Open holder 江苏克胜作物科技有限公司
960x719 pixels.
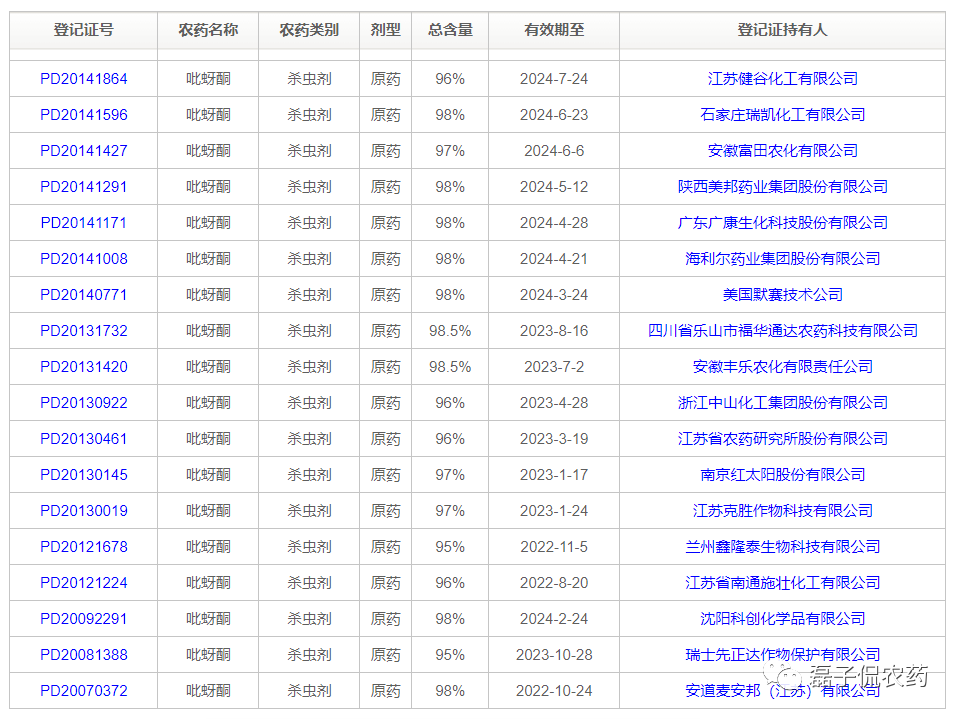(782, 511)
